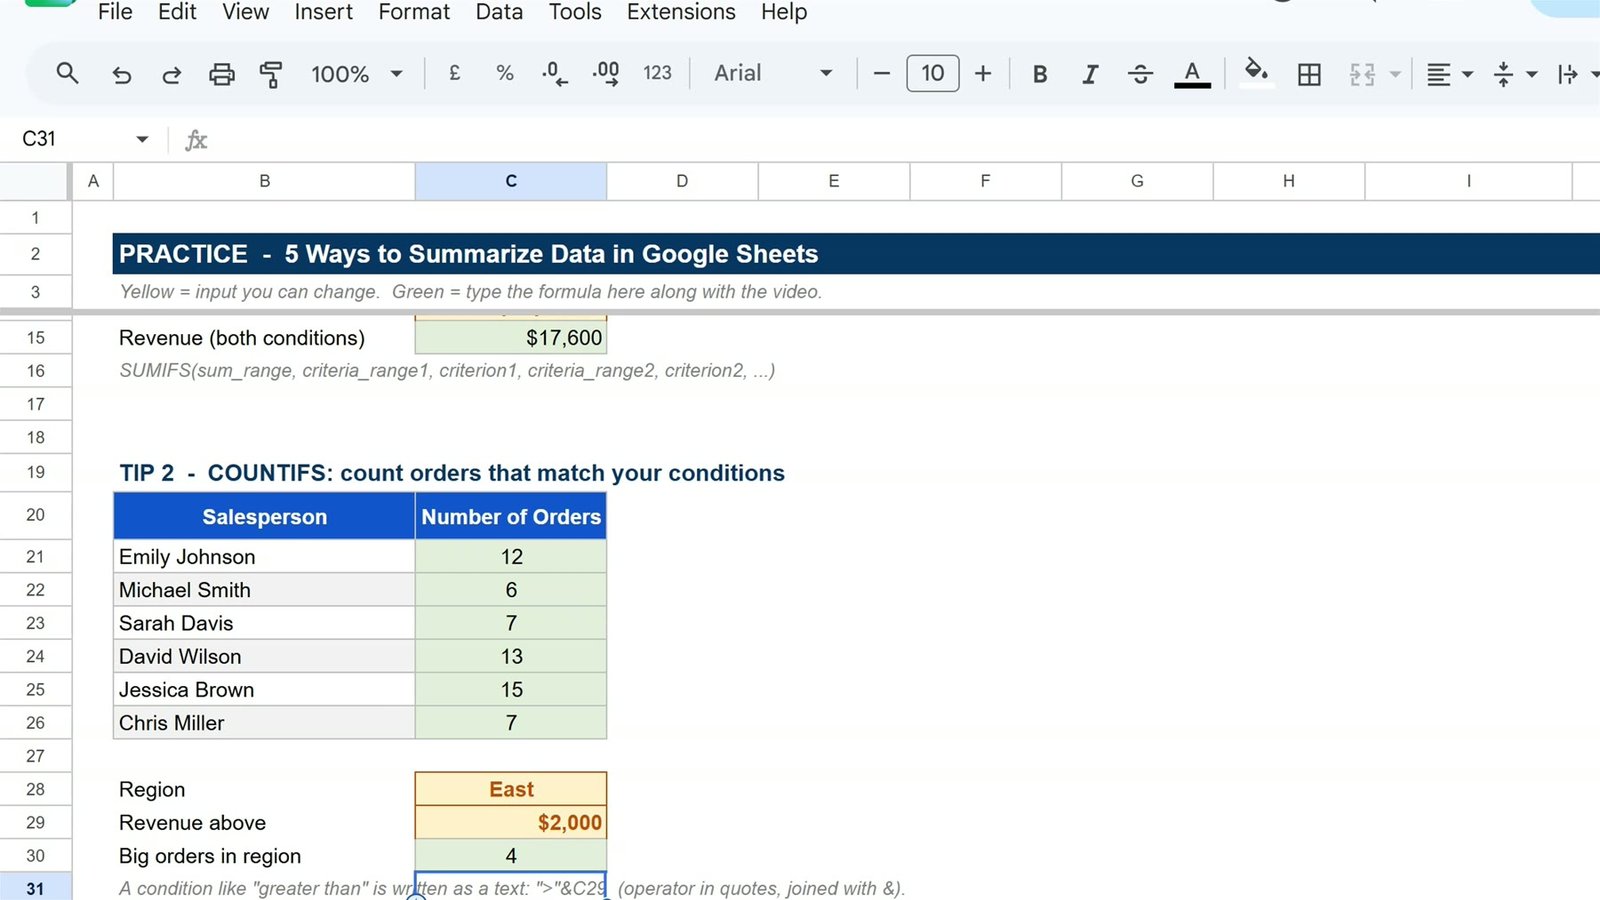Select the Michael Smith name cell
The height and width of the screenshot is (900, 1600).
tap(265, 590)
